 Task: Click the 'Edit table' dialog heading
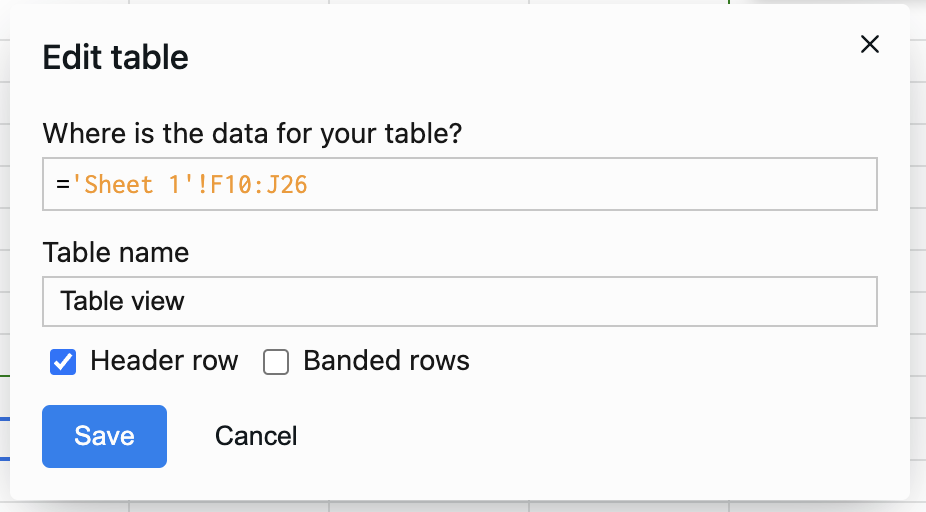coord(115,57)
